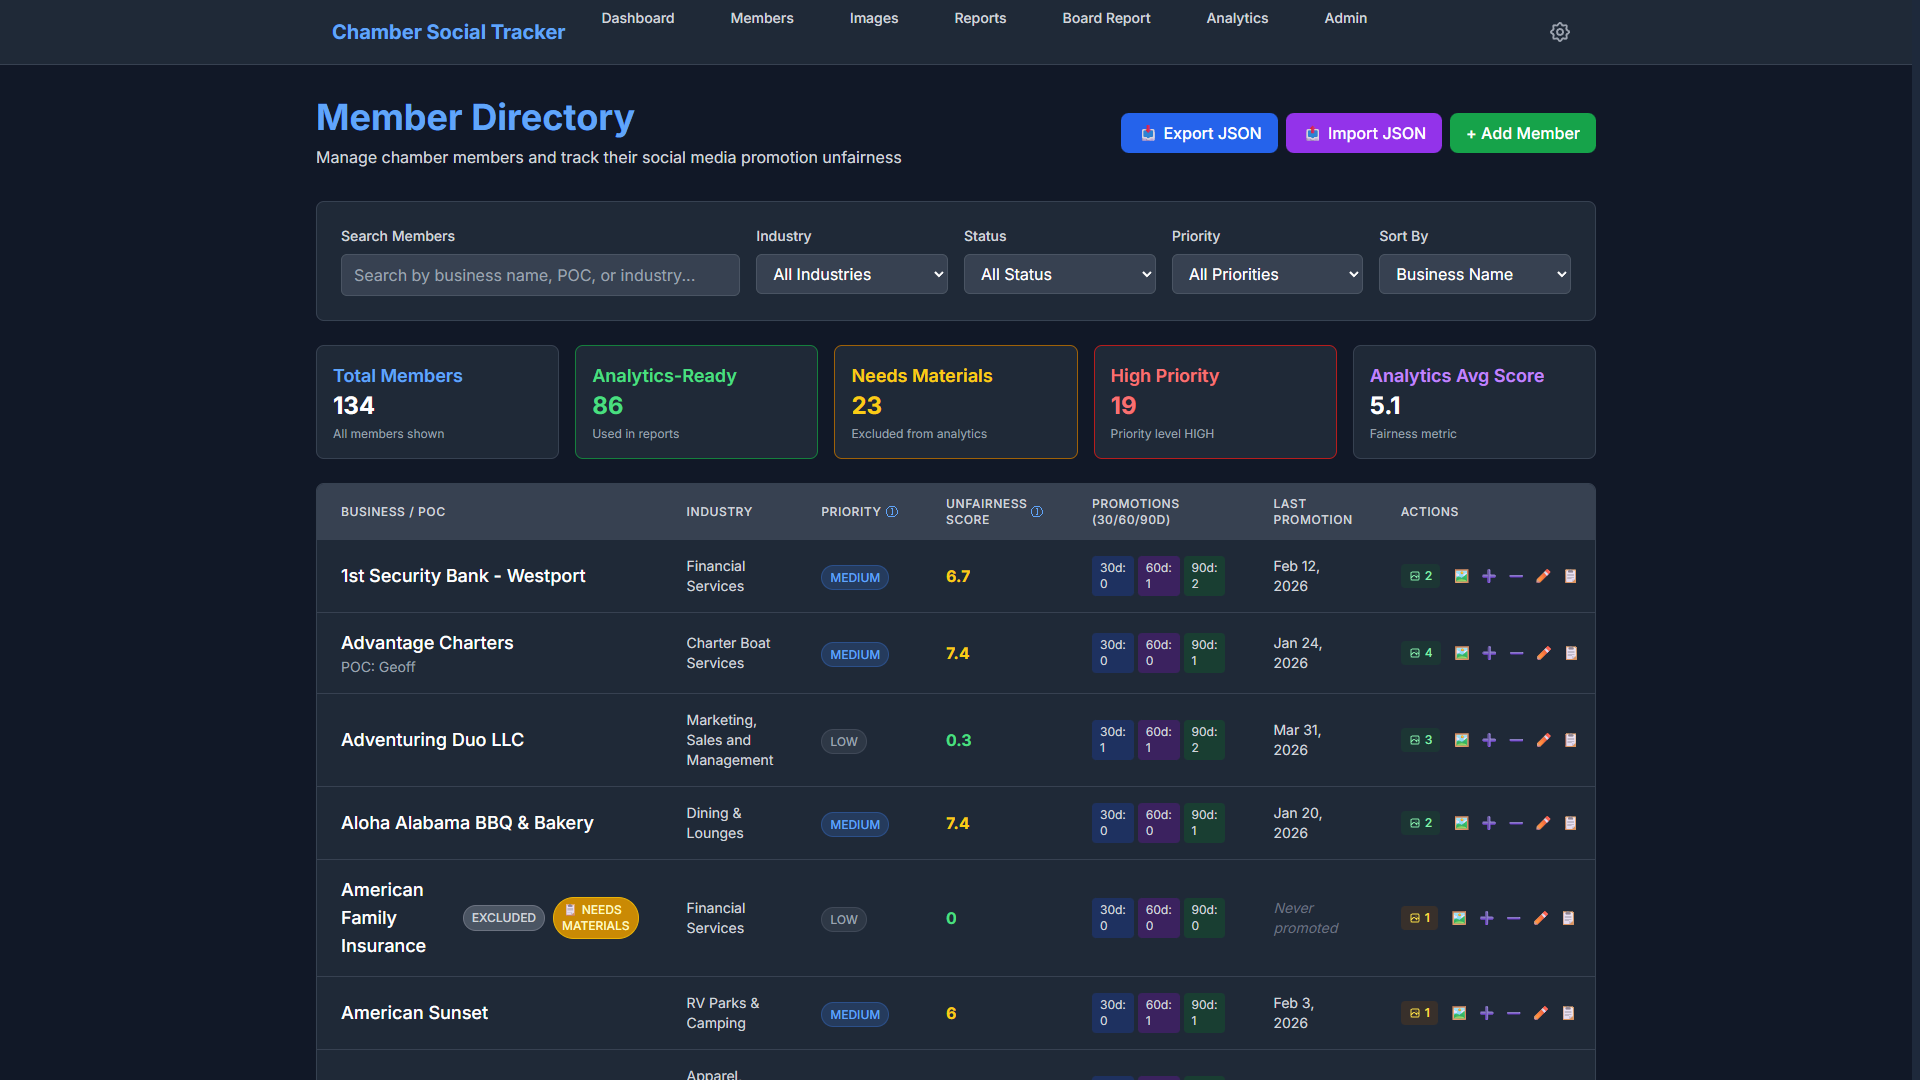Viewport: 1920px width, 1080px height.
Task: Click pencil edit icon for American Sunset row
Action: pyautogui.click(x=1541, y=1013)
